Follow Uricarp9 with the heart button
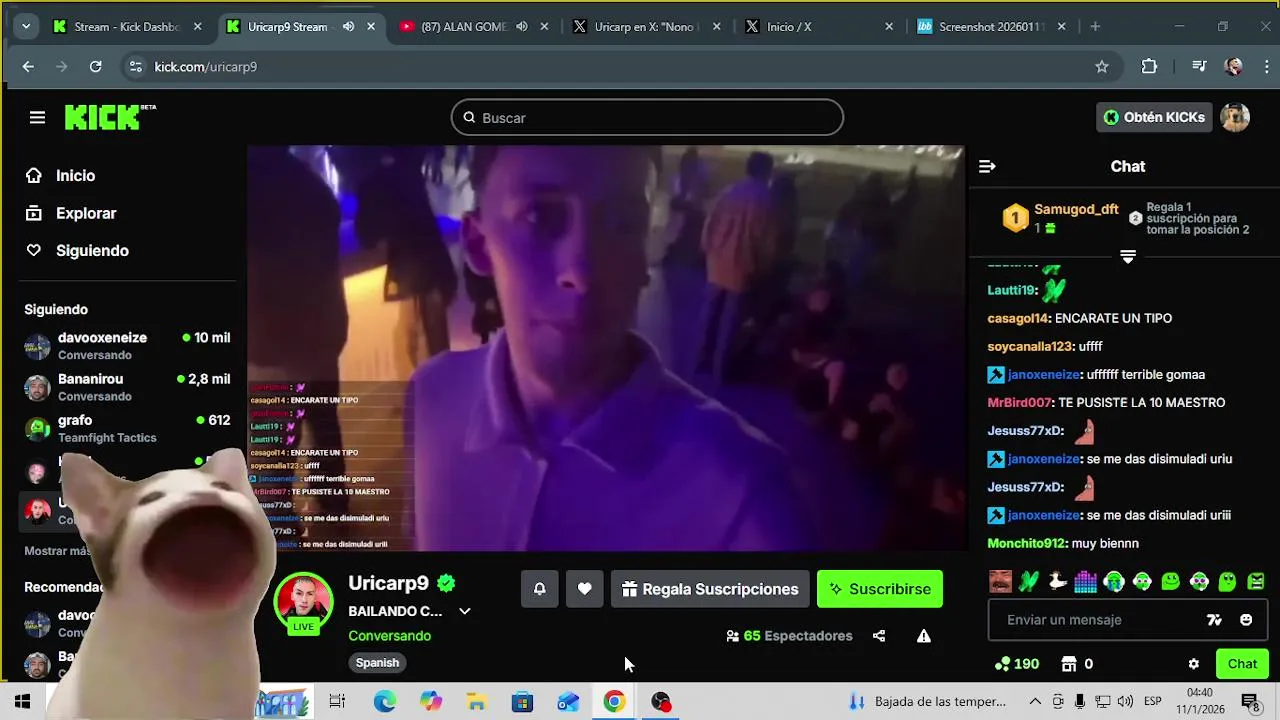The image size is (1280, 720). tap(584, 589)
